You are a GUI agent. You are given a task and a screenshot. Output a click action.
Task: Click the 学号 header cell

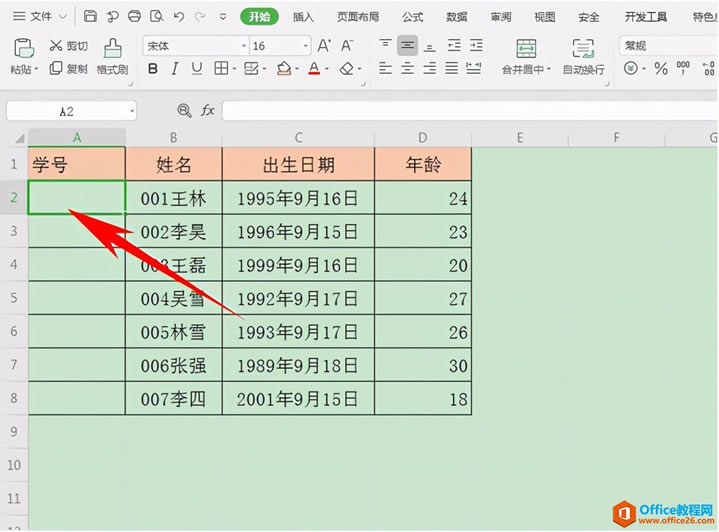[x=77, y=164]
